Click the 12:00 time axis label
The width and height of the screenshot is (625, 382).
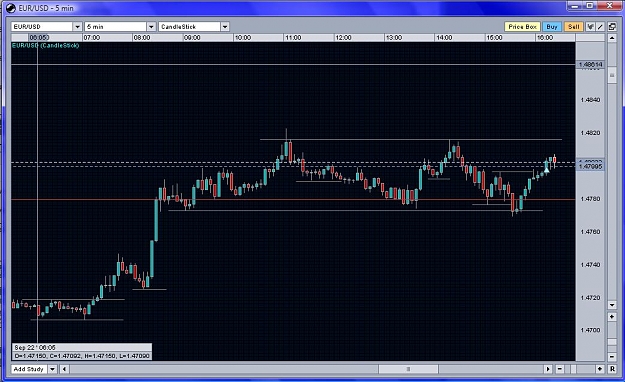pyautogui.click(x=343, y=38)
